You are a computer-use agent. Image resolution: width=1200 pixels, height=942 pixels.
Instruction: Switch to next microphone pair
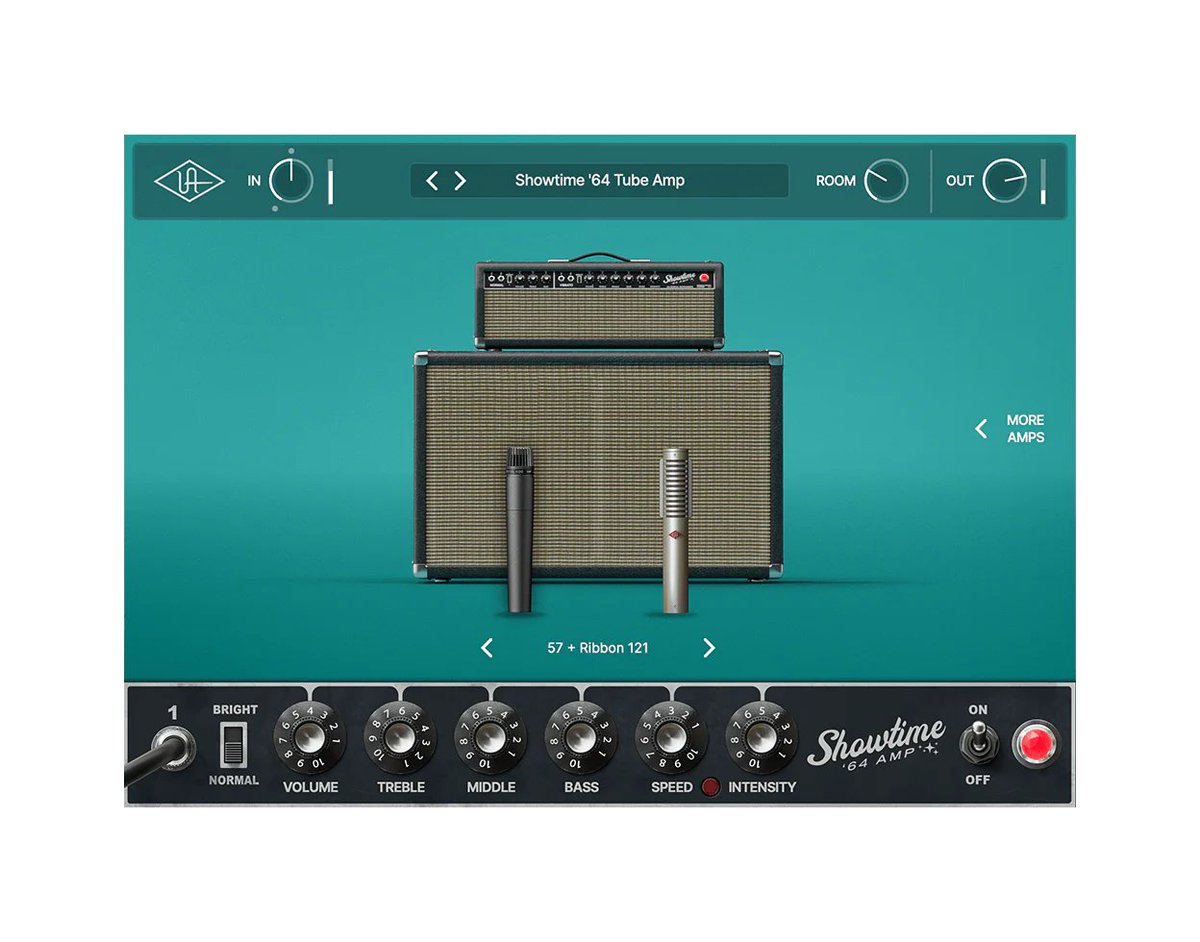point(709,648)
